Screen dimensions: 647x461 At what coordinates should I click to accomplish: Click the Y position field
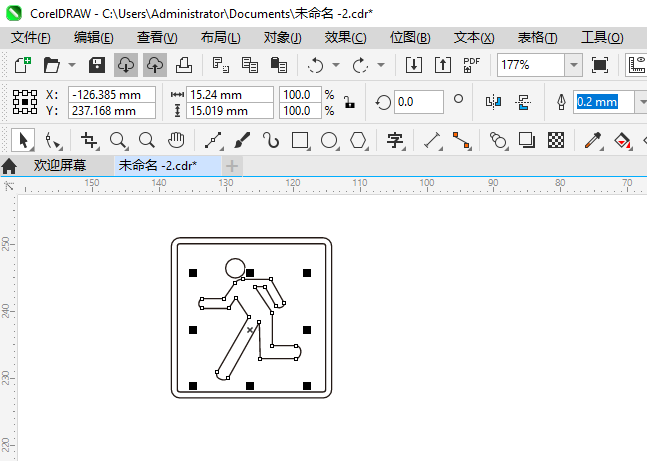tap(112, 111)
